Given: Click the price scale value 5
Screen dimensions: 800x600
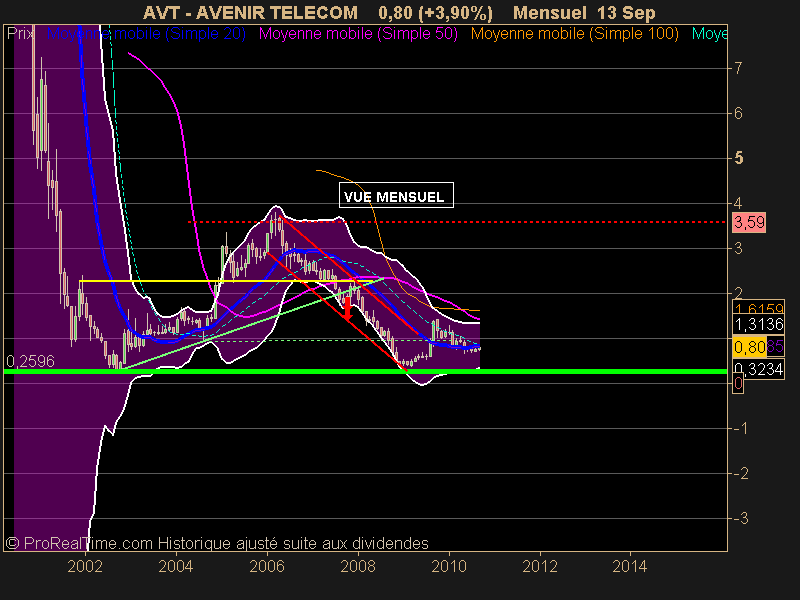Looking at the screenshot, I should tap(738, 158).
